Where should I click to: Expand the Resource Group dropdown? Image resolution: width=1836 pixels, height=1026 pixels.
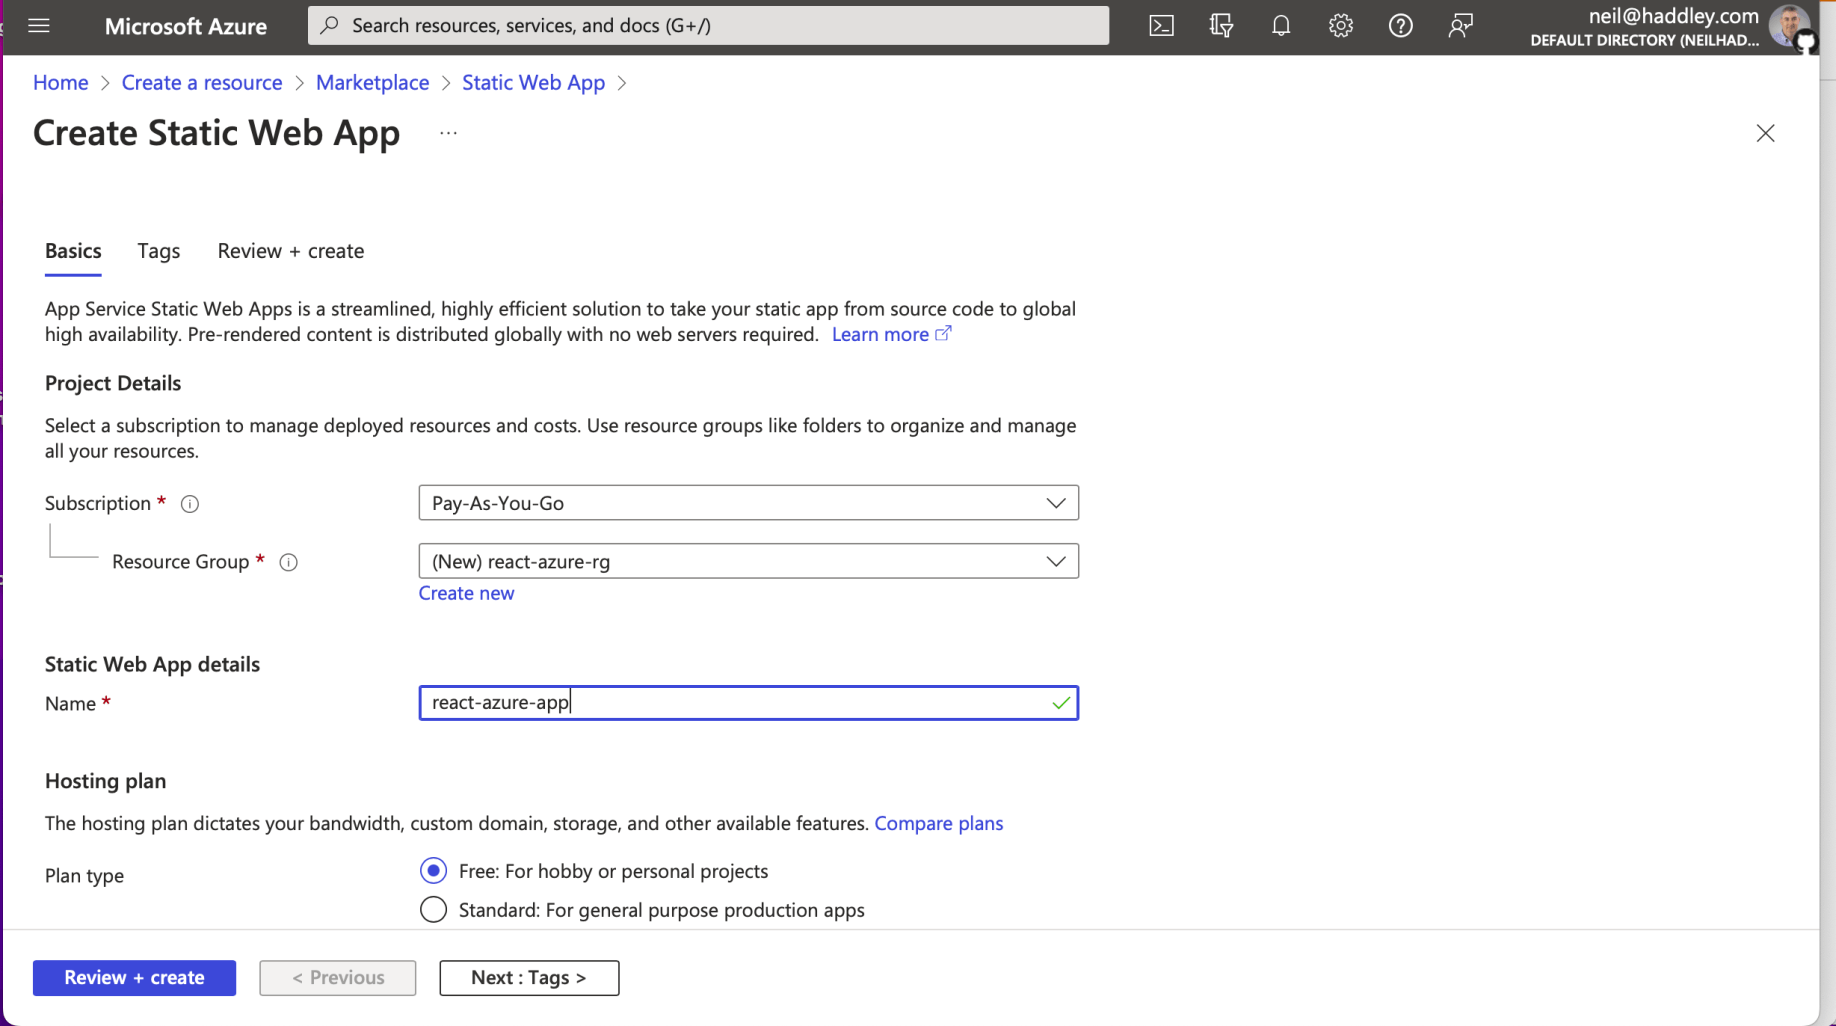pyautogui.click(x=748, y=561)
